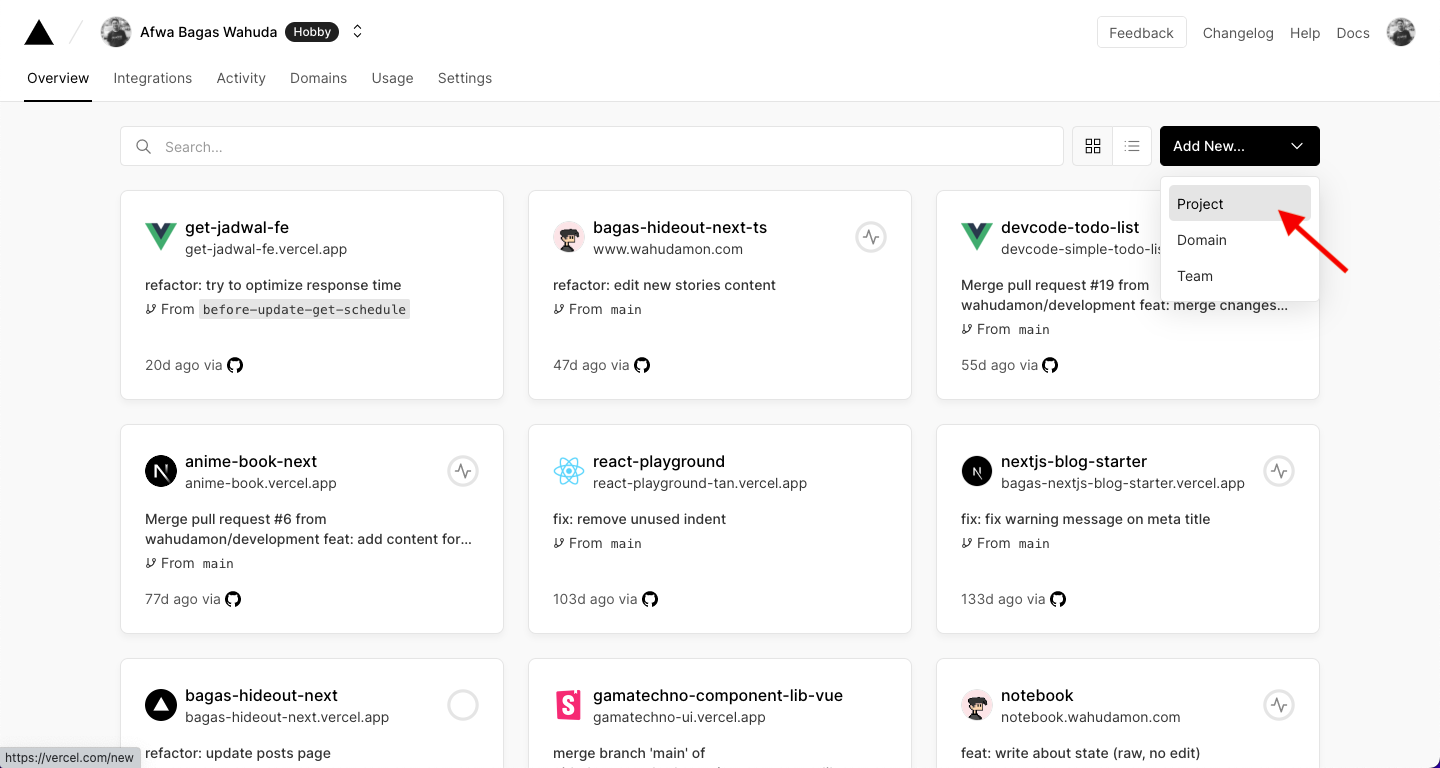Click GitHub icon on react-playground card
Viewport: 1440px width, 768px height.
click(x=650, y=599)
